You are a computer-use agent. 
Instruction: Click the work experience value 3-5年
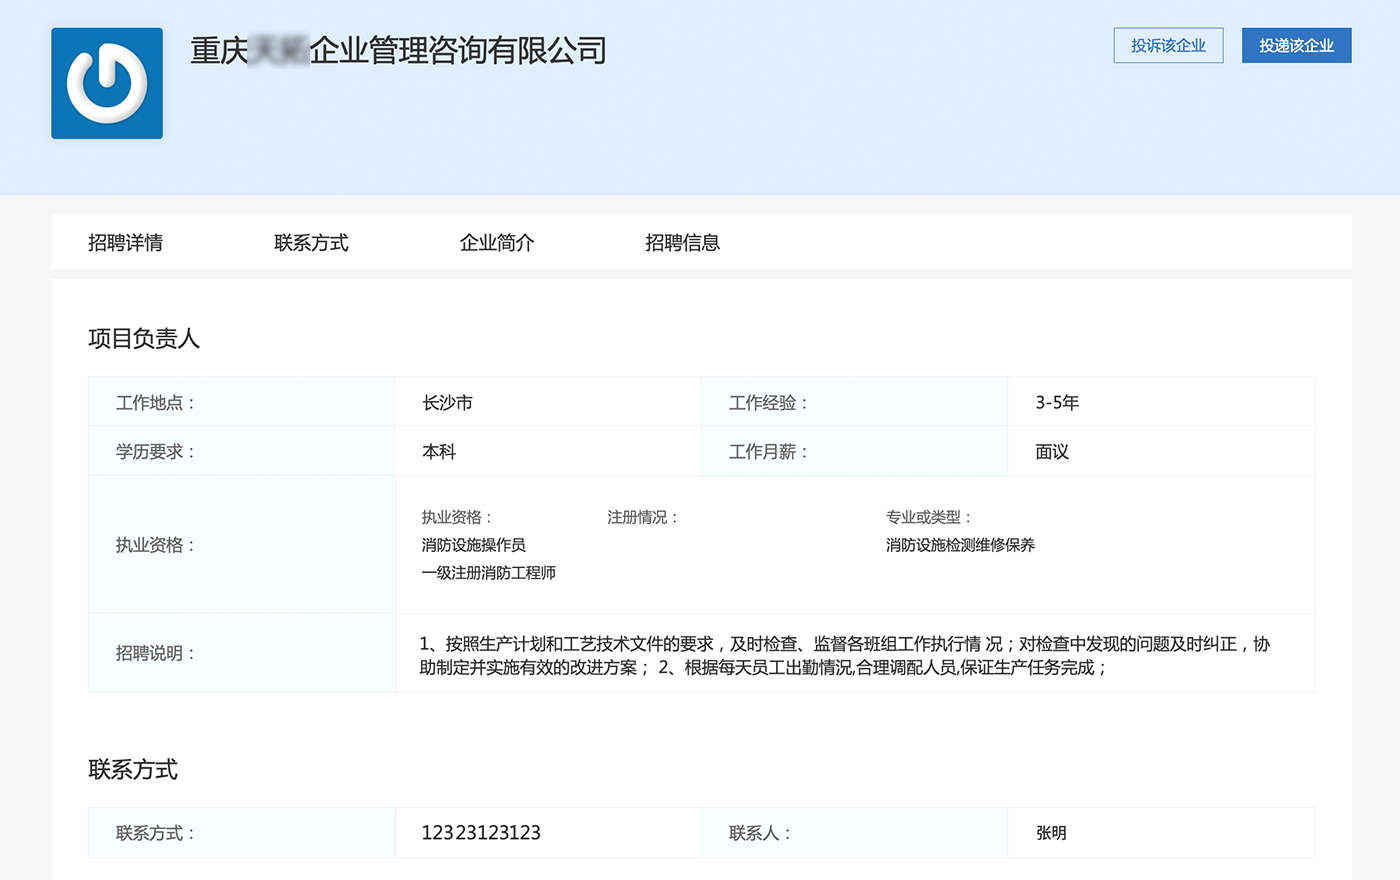point(1057,403)
